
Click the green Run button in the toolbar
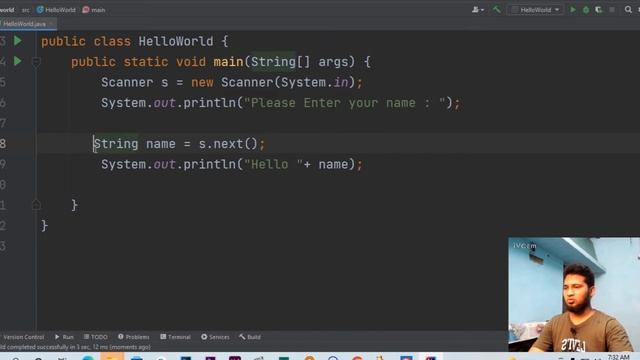pyautogui.click(x=573, y=9)
